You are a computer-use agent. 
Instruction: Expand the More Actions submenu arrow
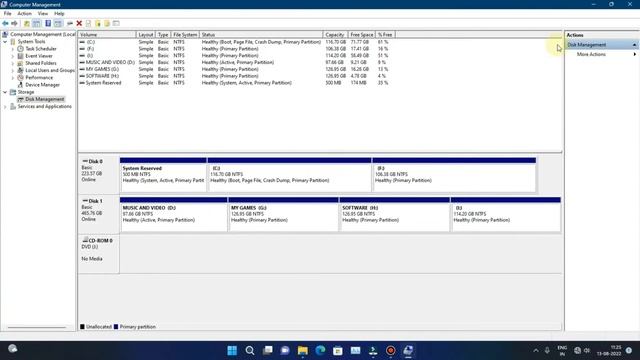[x=635, y=54]
